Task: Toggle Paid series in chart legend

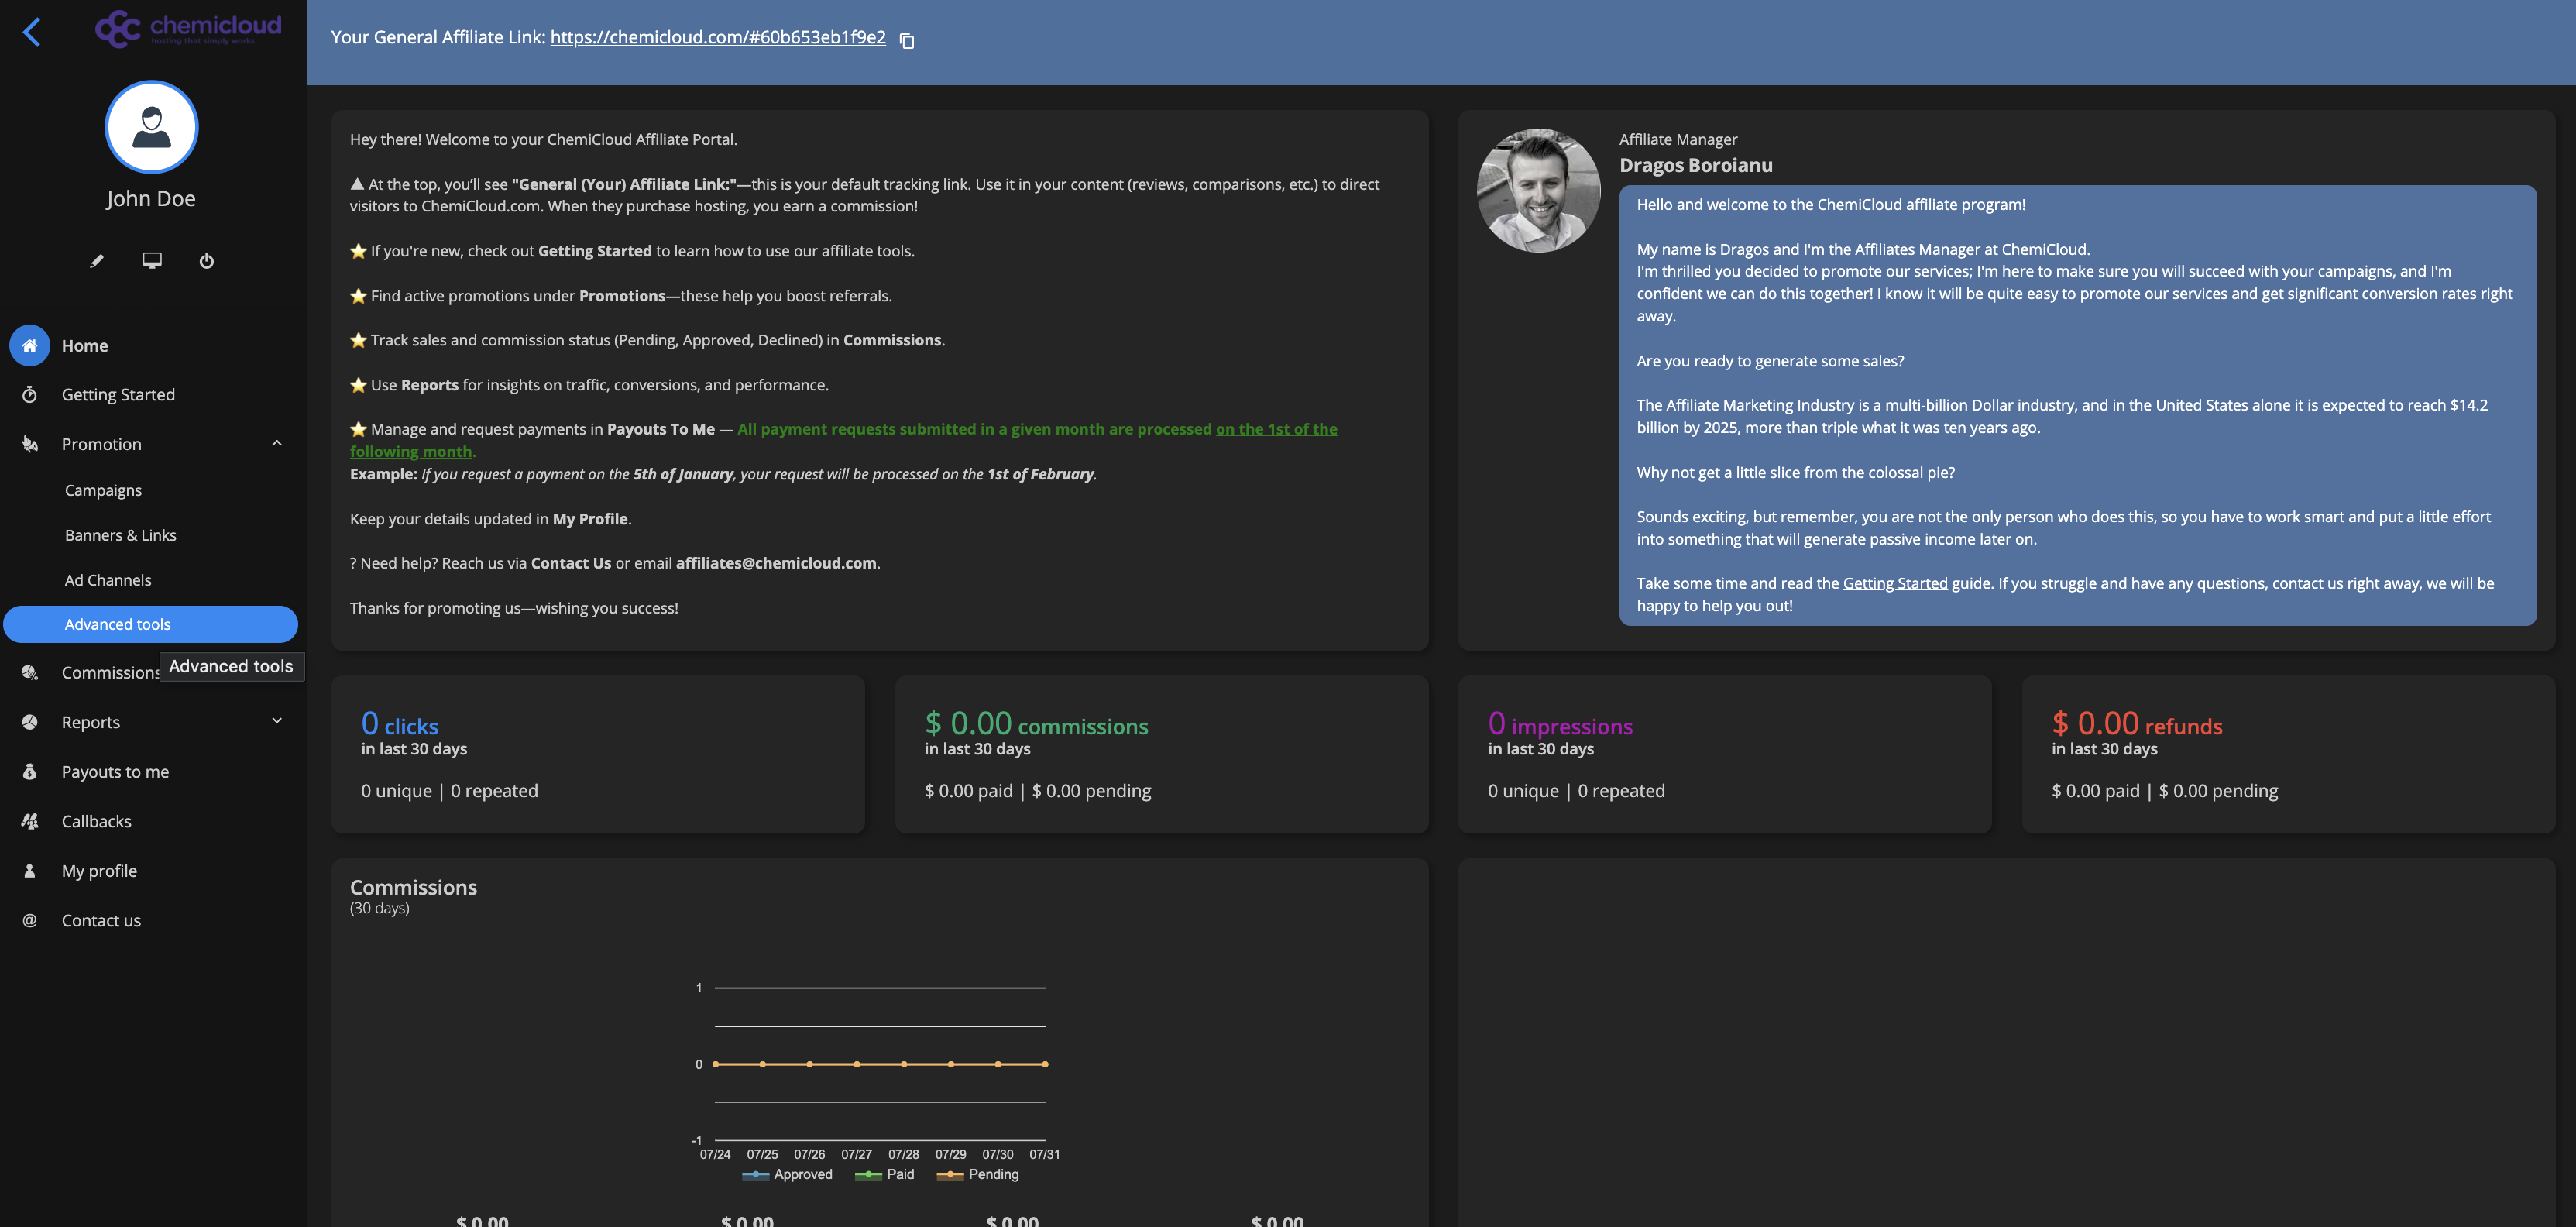Action: pyautogui.click(x=884, y=1174)
